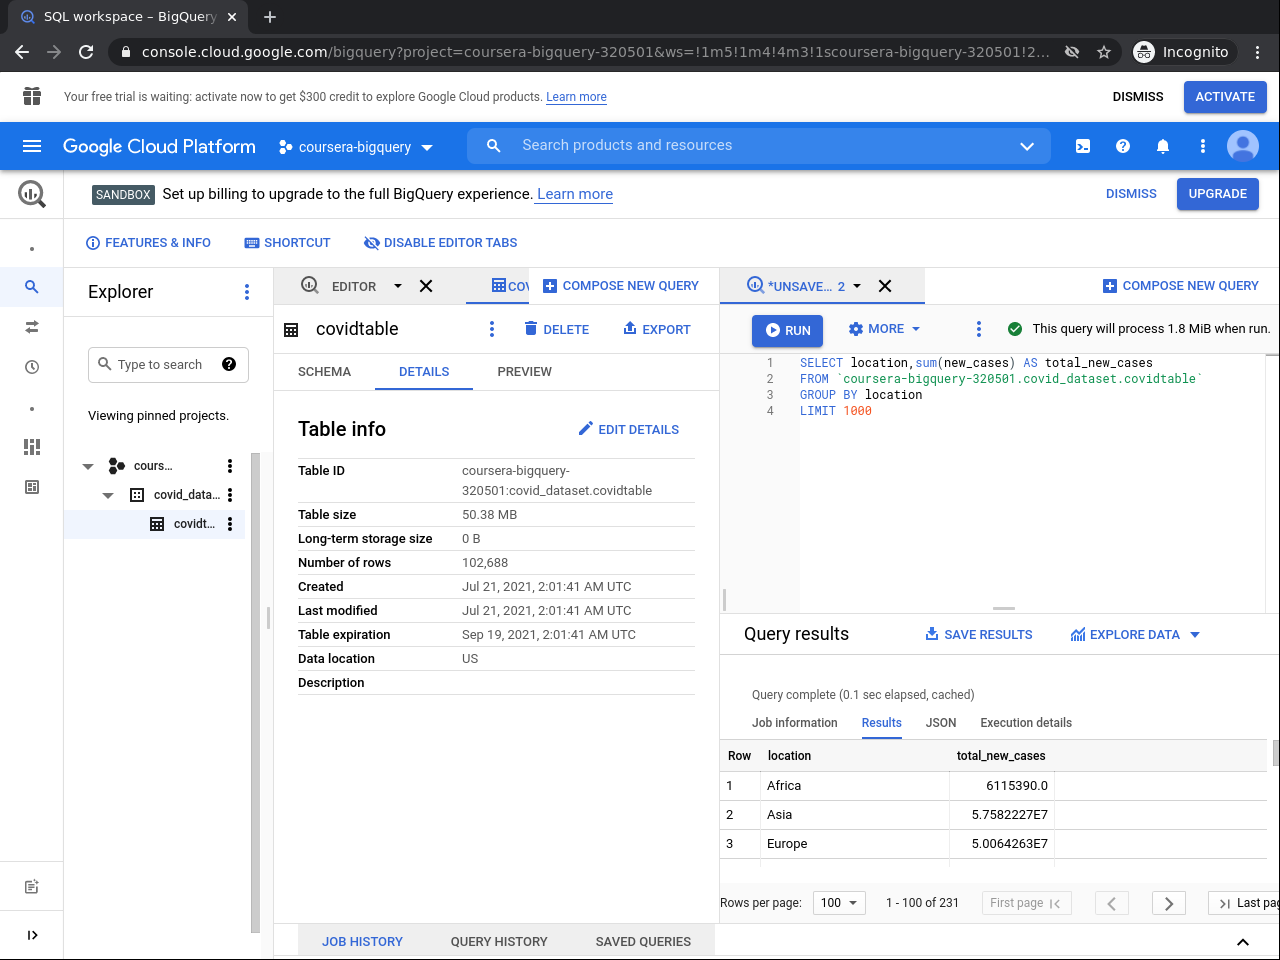This screenshot has width=1280, height=960.
Task: Open the BI Engine icon in sidebar
Action: pyautogui.click(x=32, y=487)
